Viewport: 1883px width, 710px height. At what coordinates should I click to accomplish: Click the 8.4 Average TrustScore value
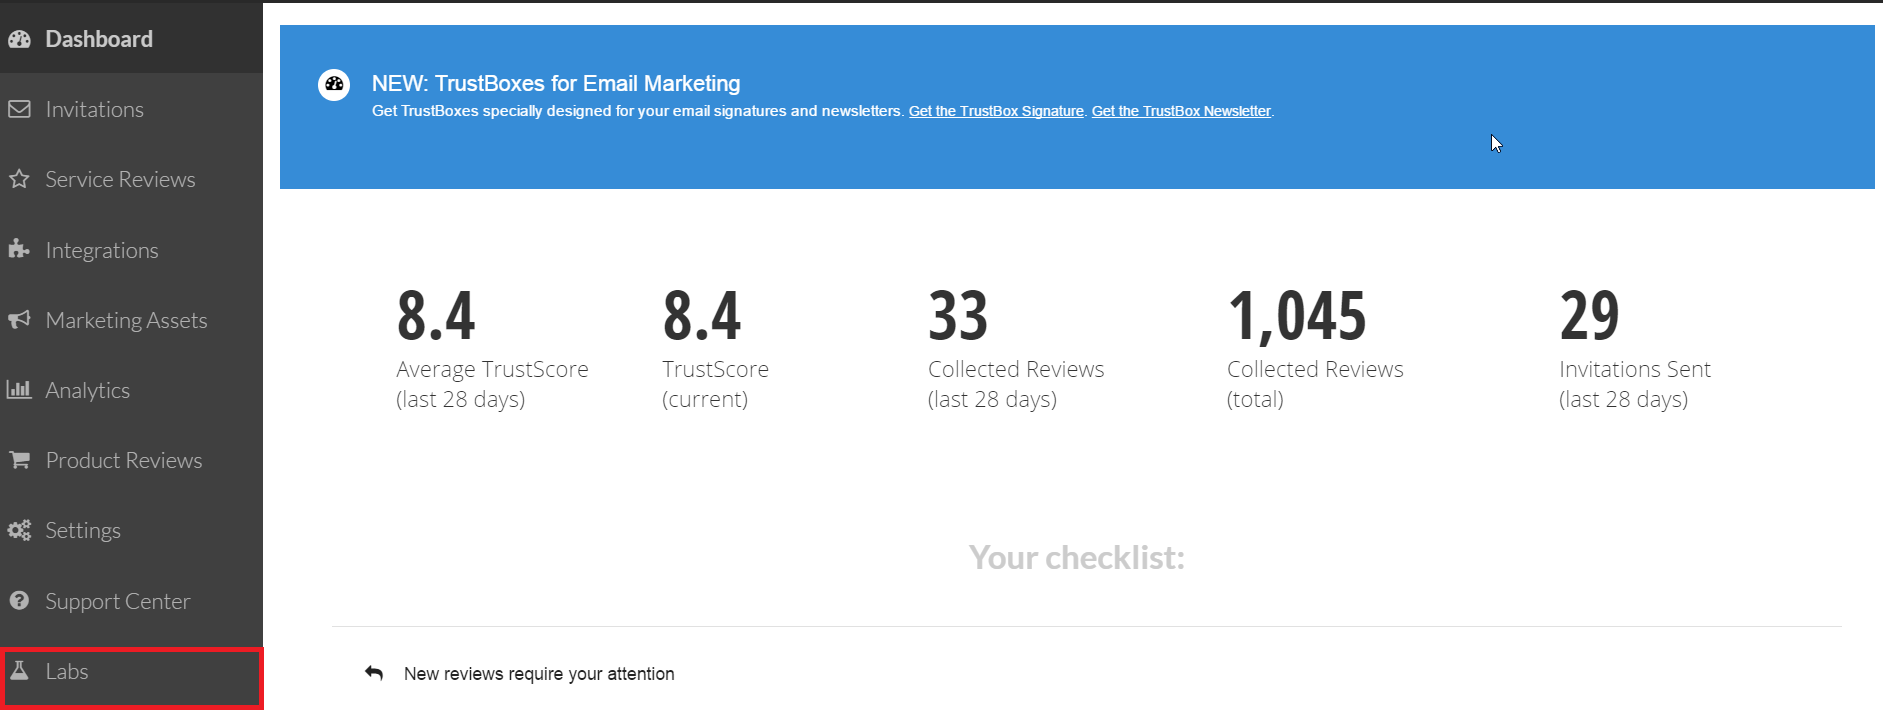click(436, 316)
